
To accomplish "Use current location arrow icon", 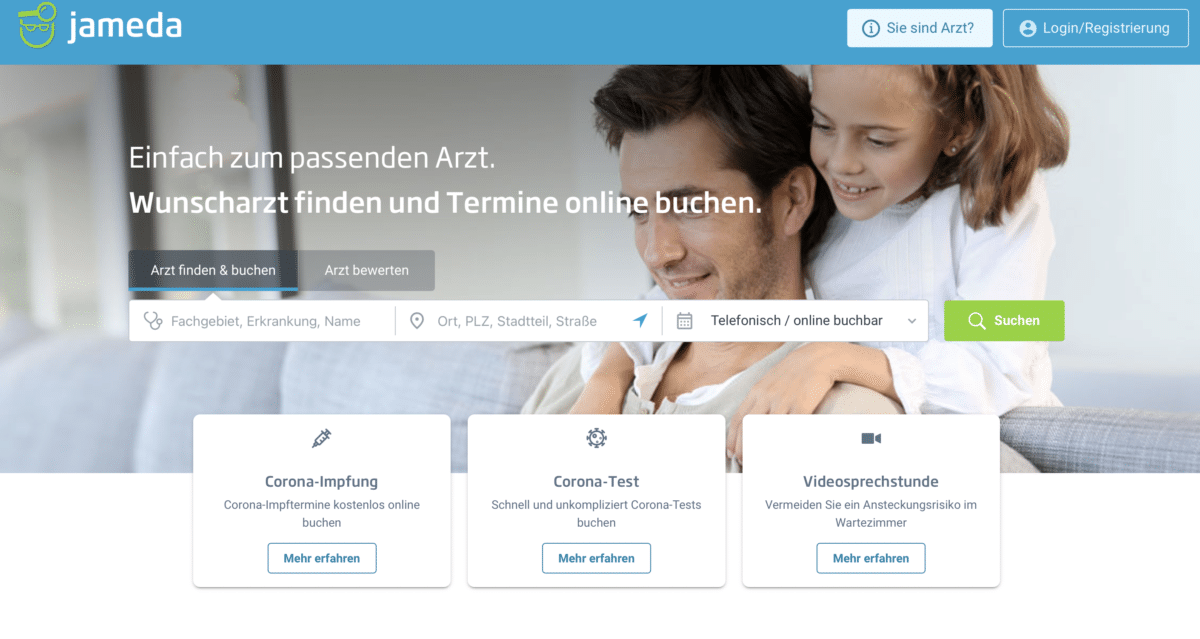I will [640, 320].
